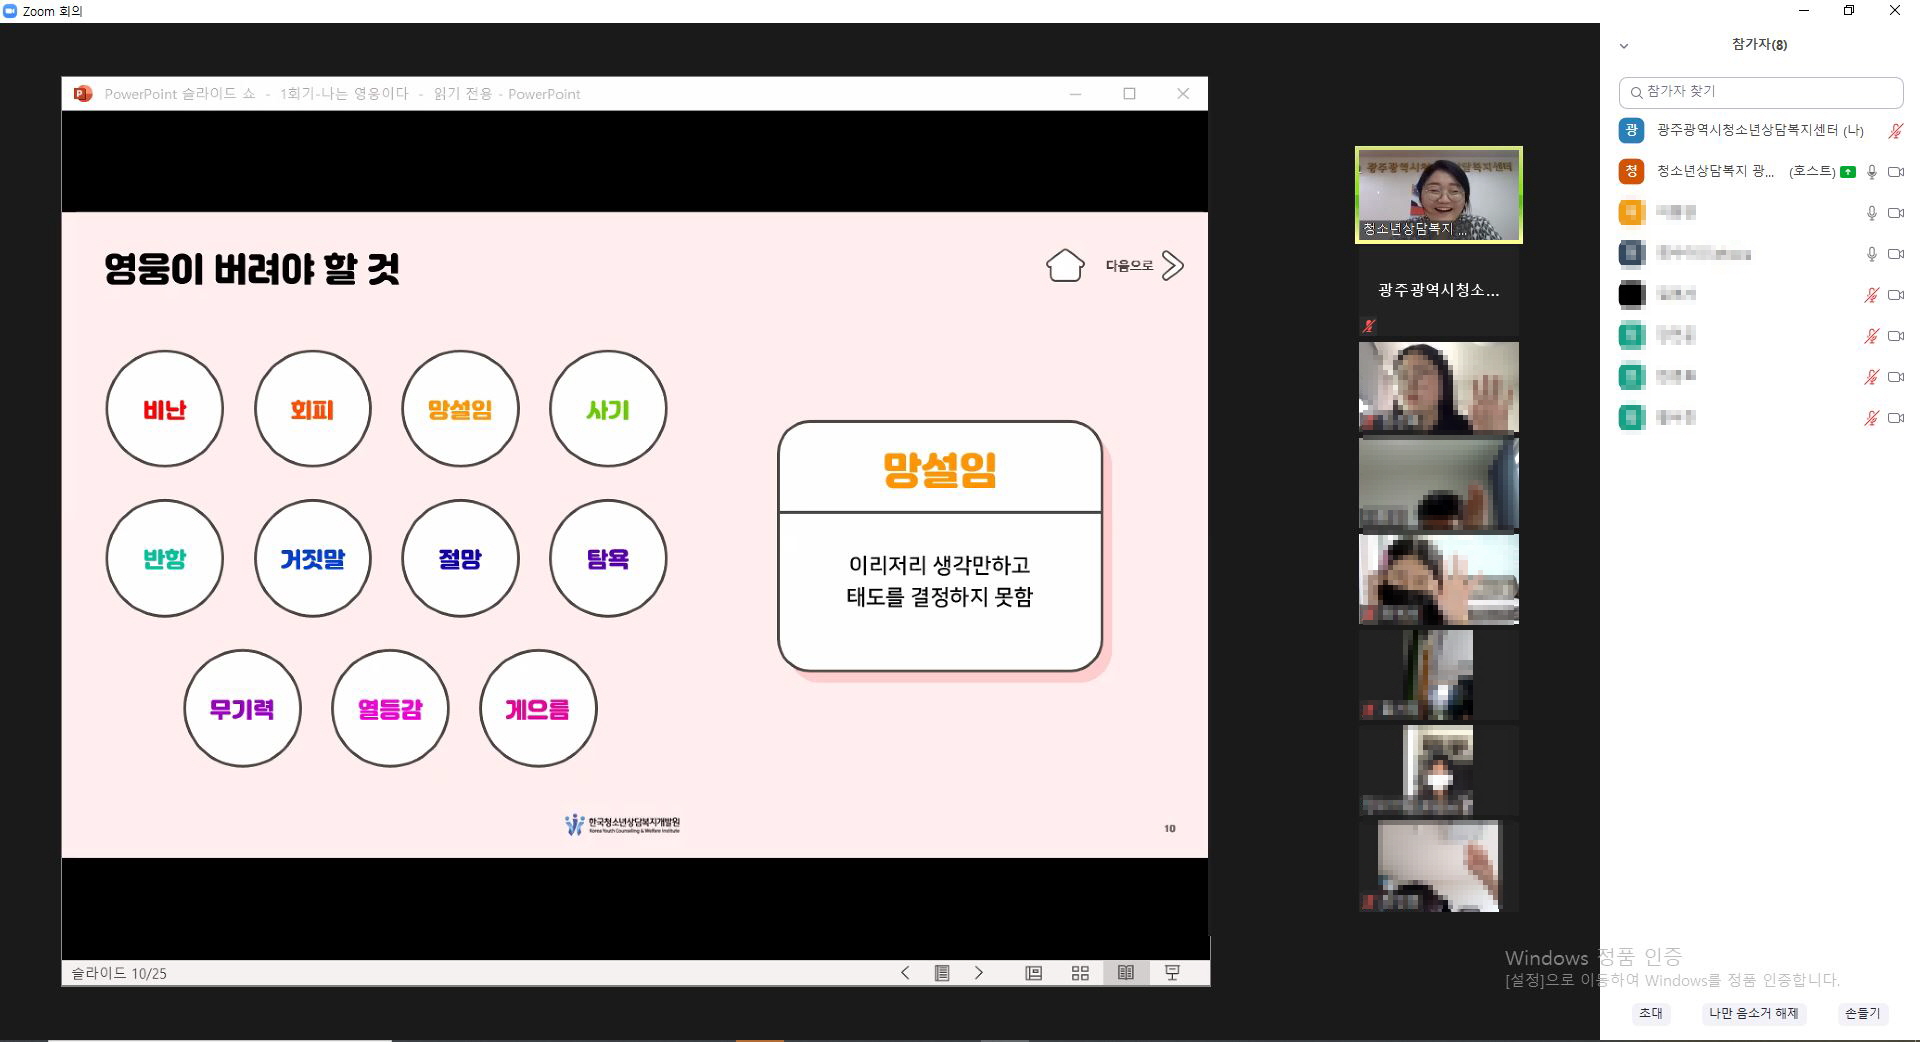This screenshot has height=1042, width=1920.
Task: Open the slide list menu icon in status bar
Action: point(941,973)
